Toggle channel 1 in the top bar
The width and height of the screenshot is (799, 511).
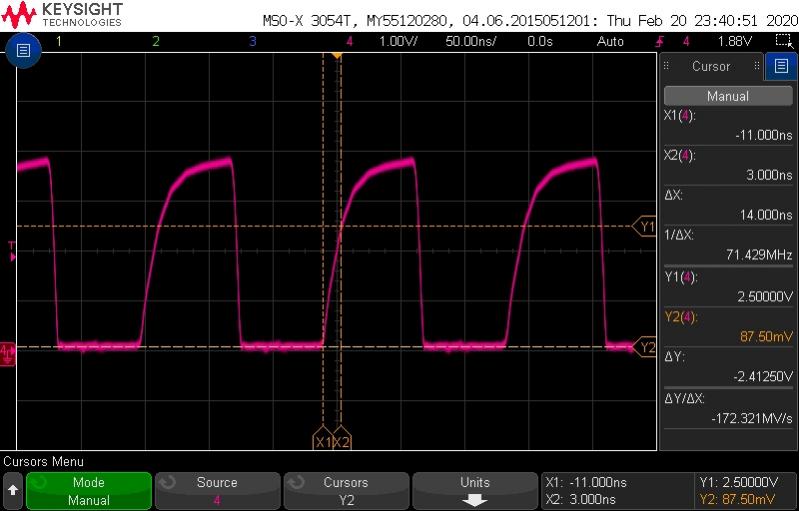(x=58, y=41)
